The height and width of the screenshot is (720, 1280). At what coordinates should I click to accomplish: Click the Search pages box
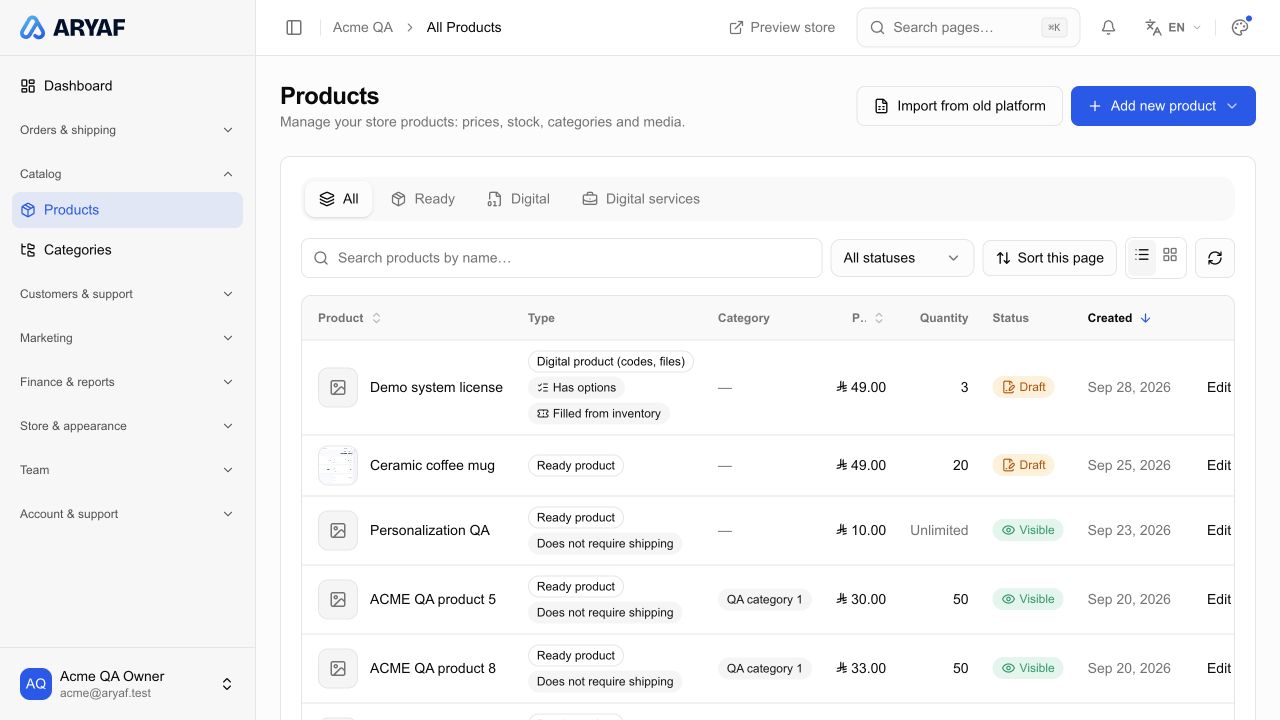(x=968, y=28)
